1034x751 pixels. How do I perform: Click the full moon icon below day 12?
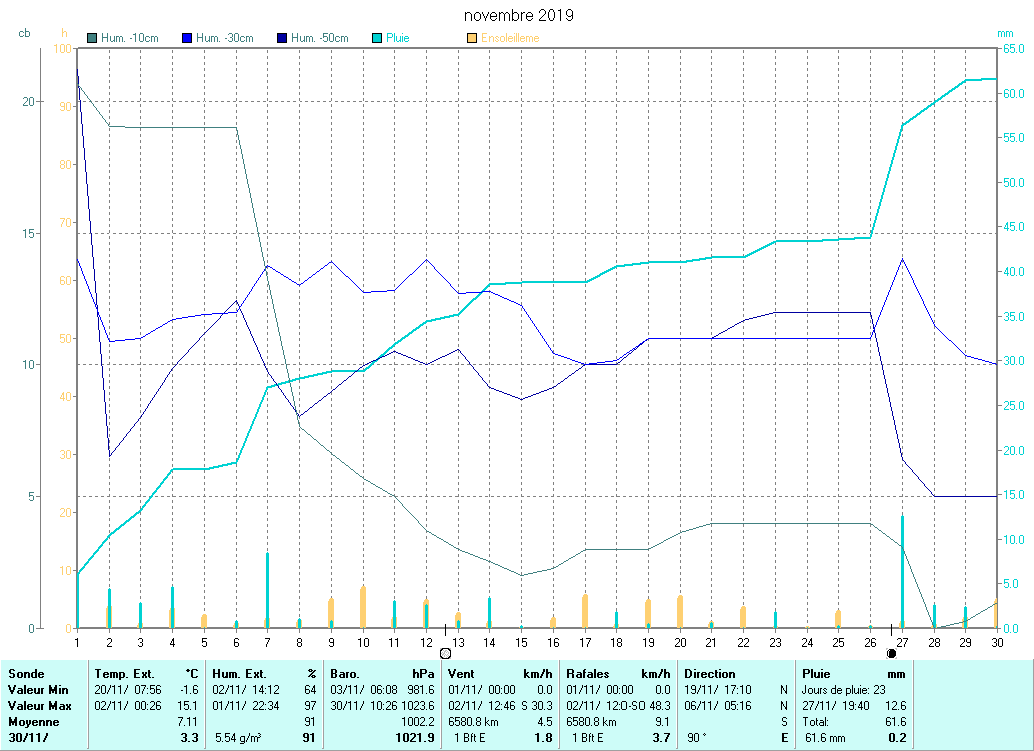coord(445,653)
